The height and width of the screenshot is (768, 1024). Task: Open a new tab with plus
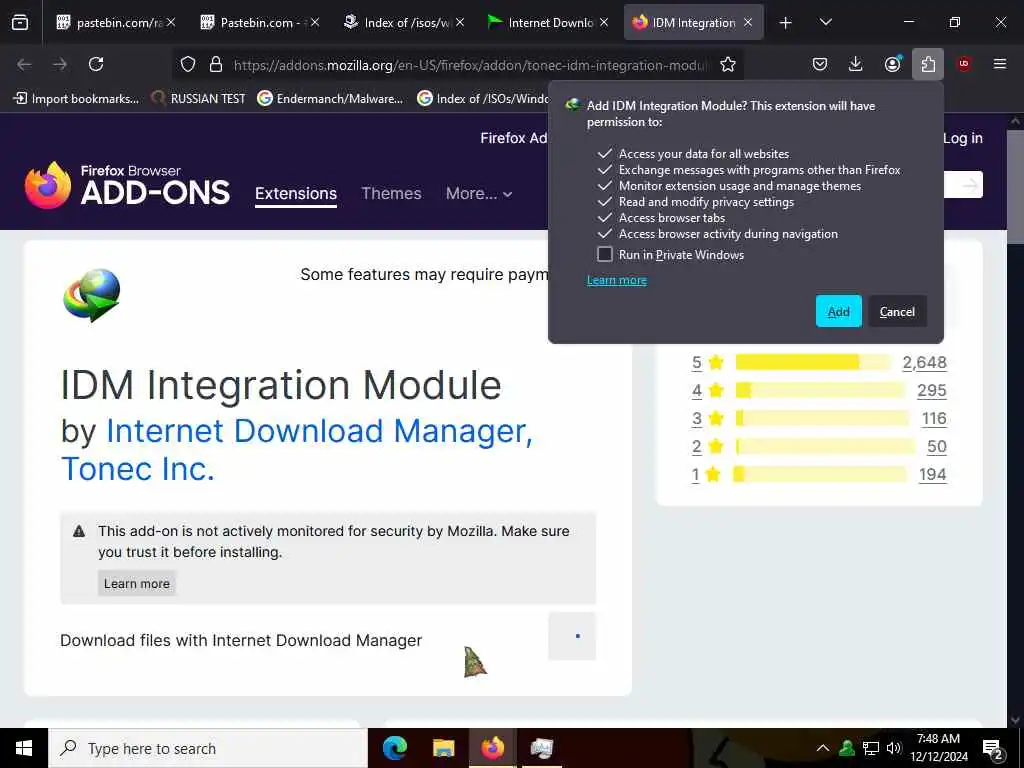point(786,23)
